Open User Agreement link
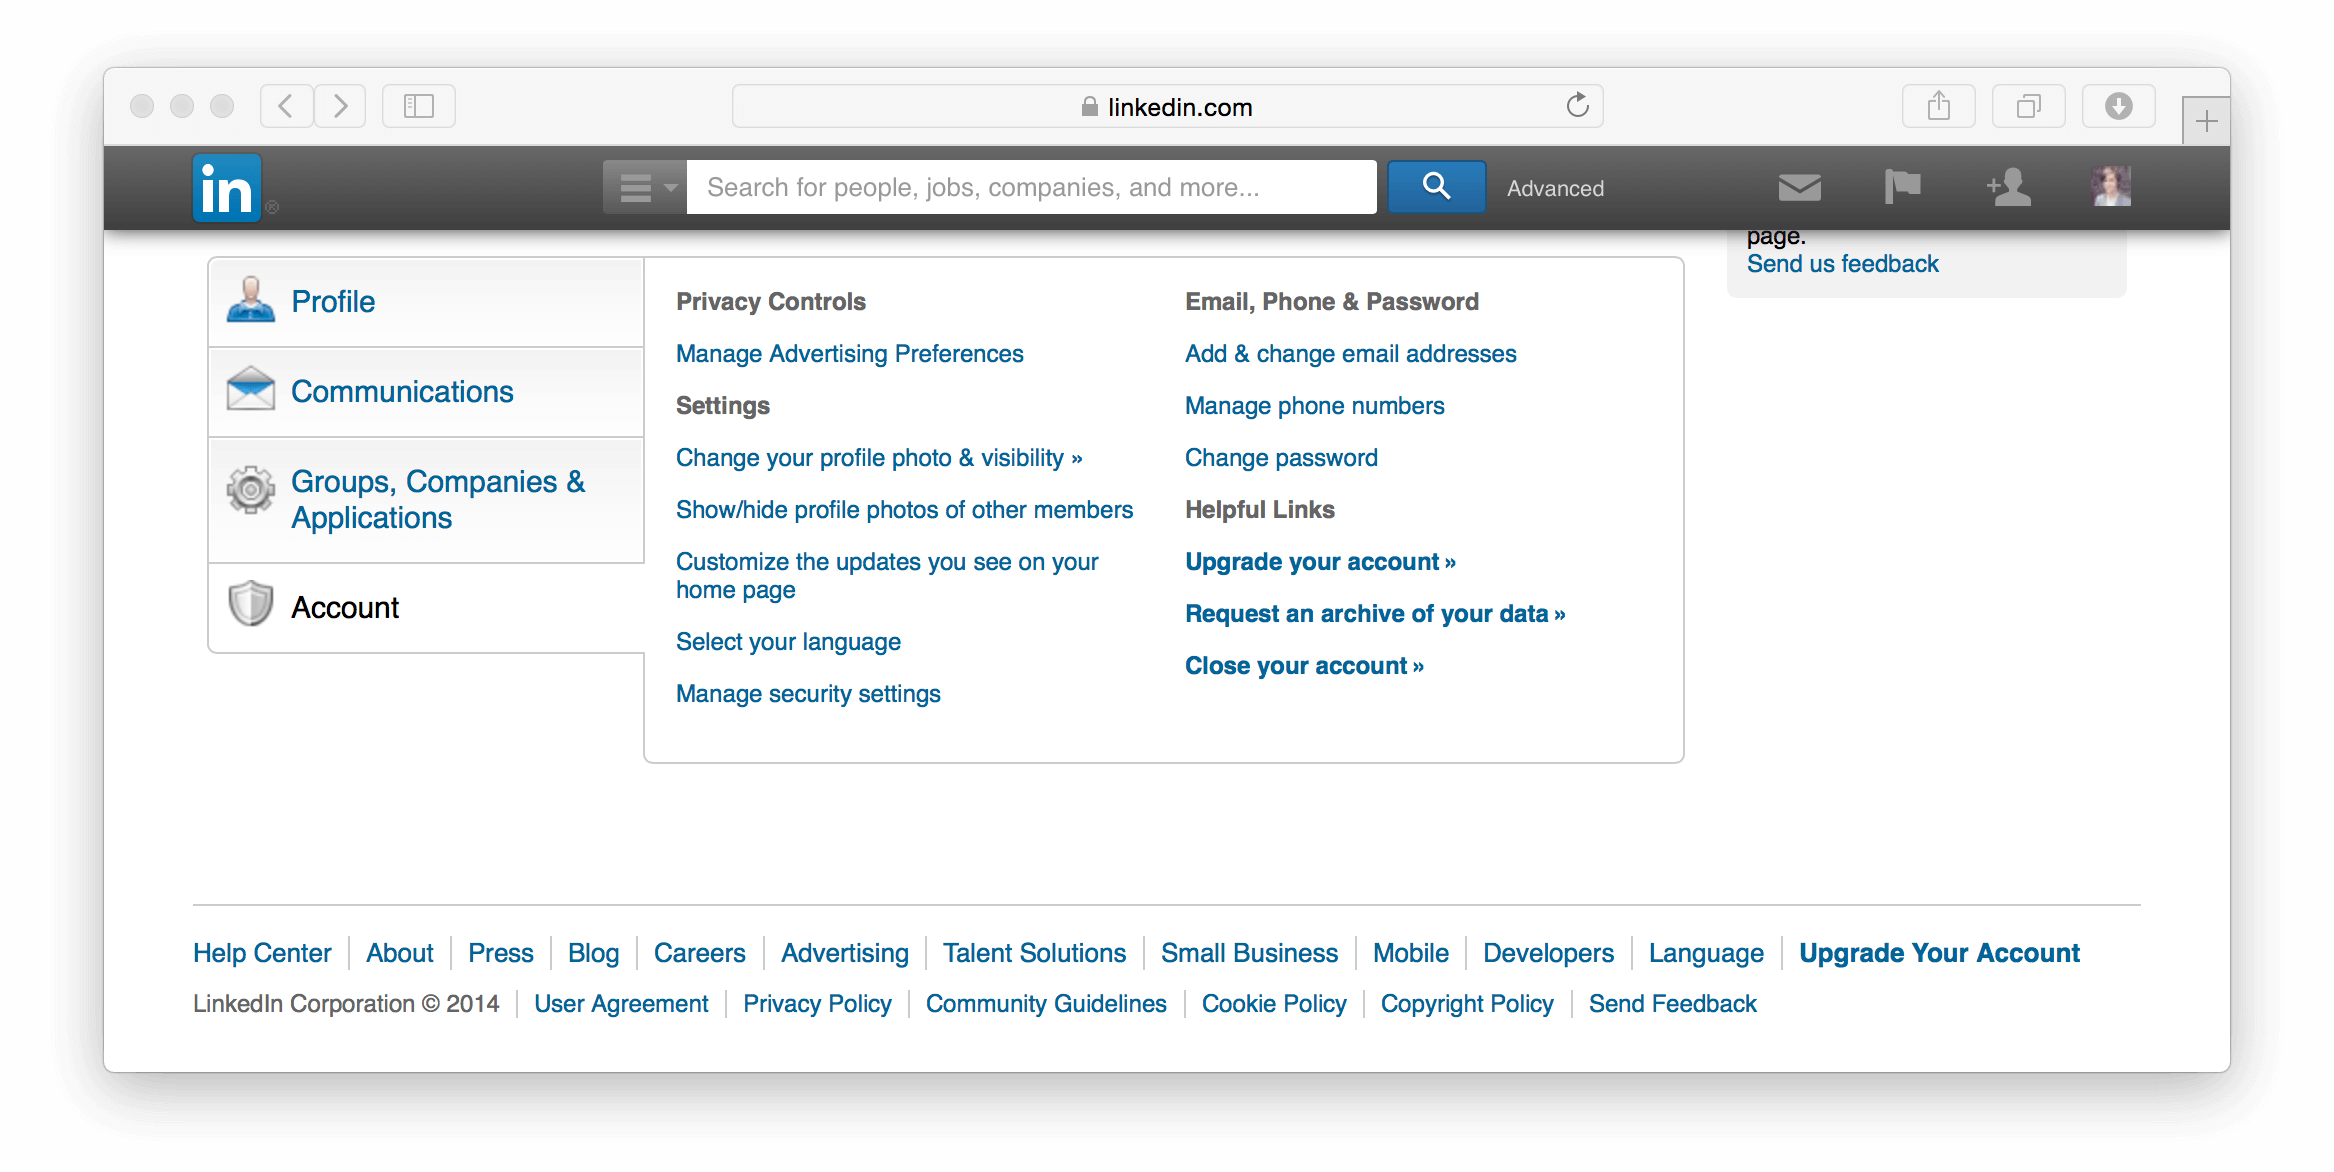 tap(621, 1004)
